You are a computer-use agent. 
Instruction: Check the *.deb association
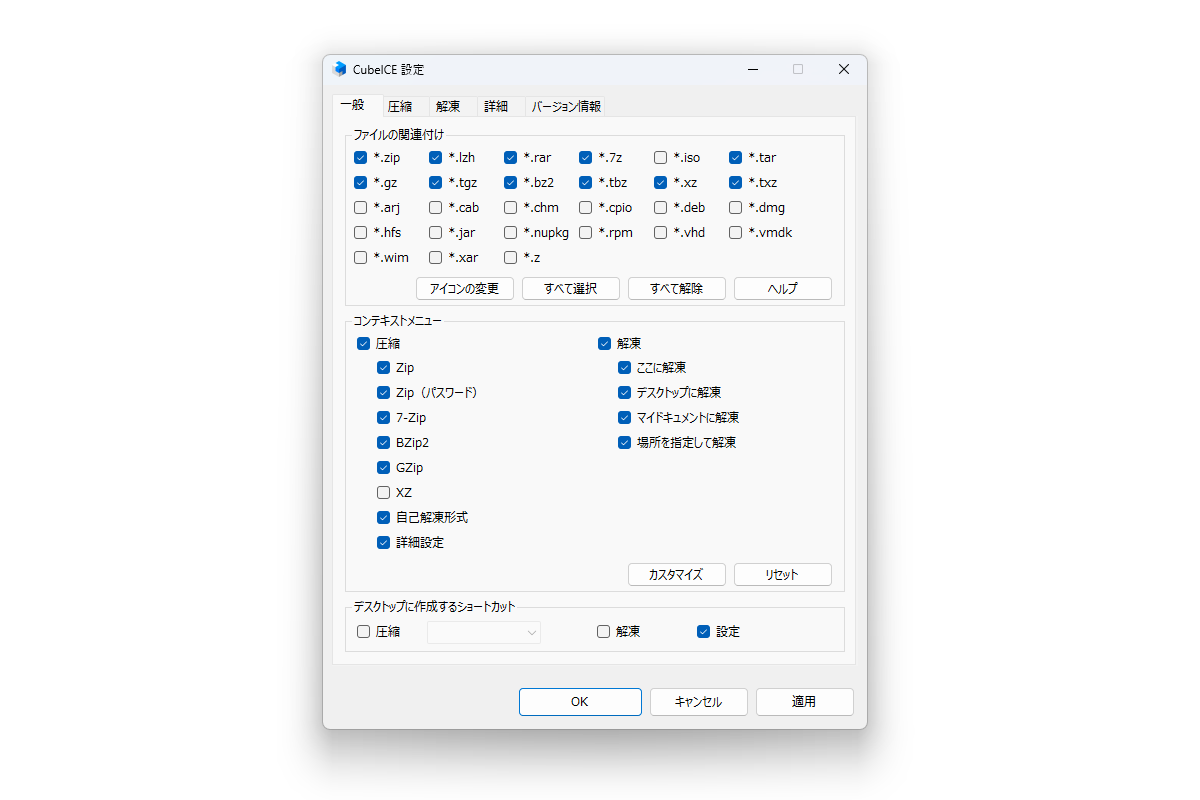pos(660,207)
